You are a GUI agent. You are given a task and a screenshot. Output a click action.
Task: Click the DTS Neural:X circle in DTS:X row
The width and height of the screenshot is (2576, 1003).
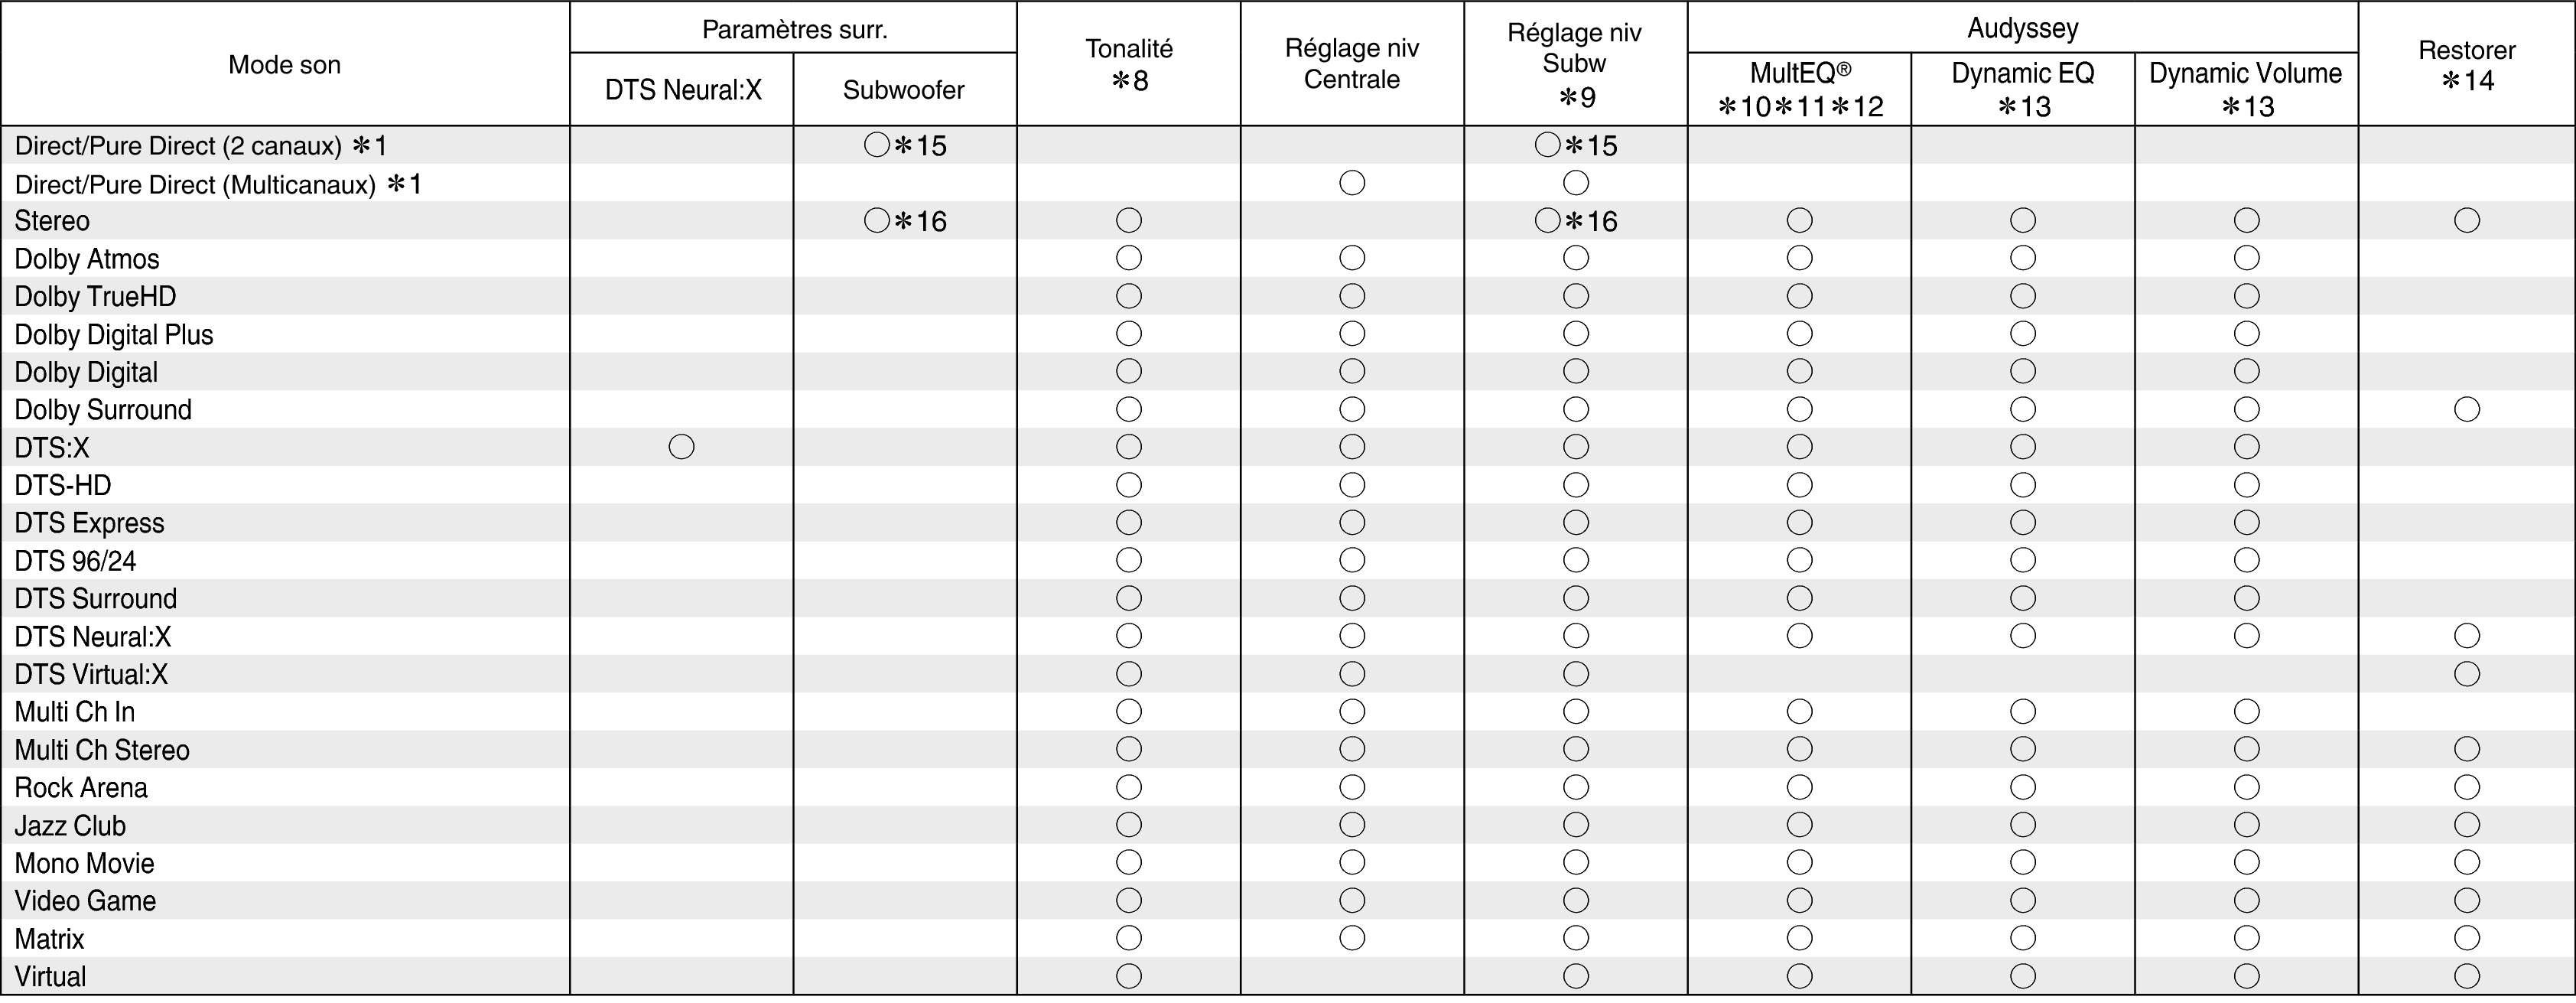click(681, 447)
